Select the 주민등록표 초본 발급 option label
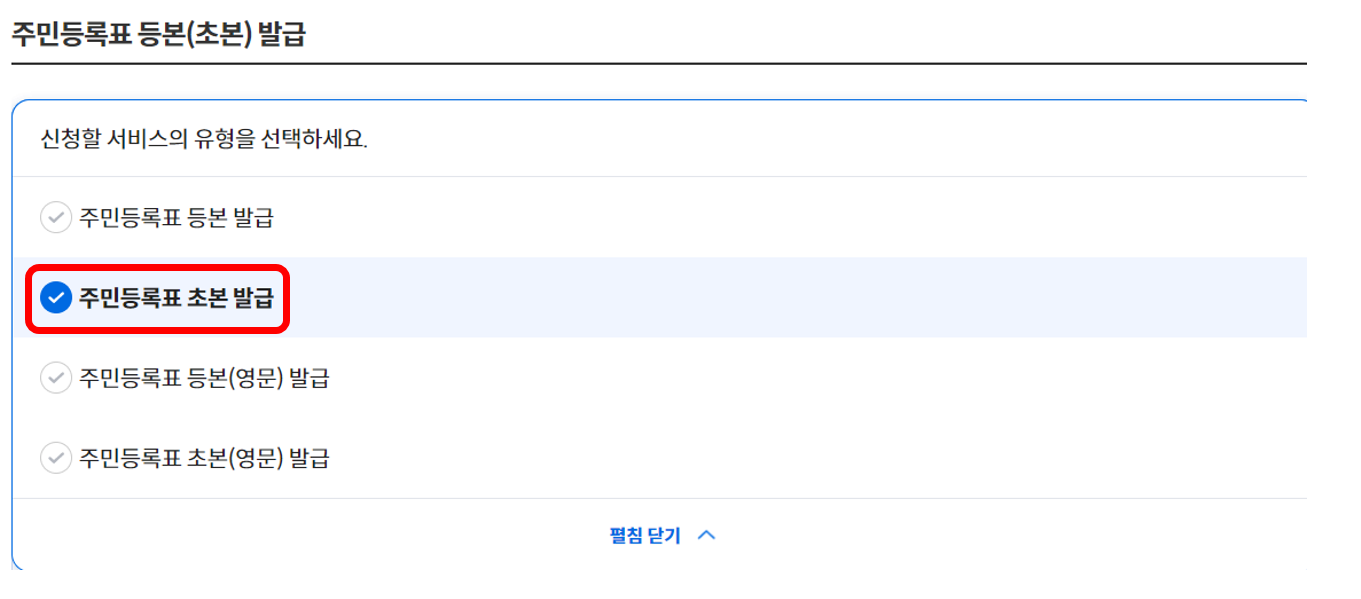 (x=176, y=298)
